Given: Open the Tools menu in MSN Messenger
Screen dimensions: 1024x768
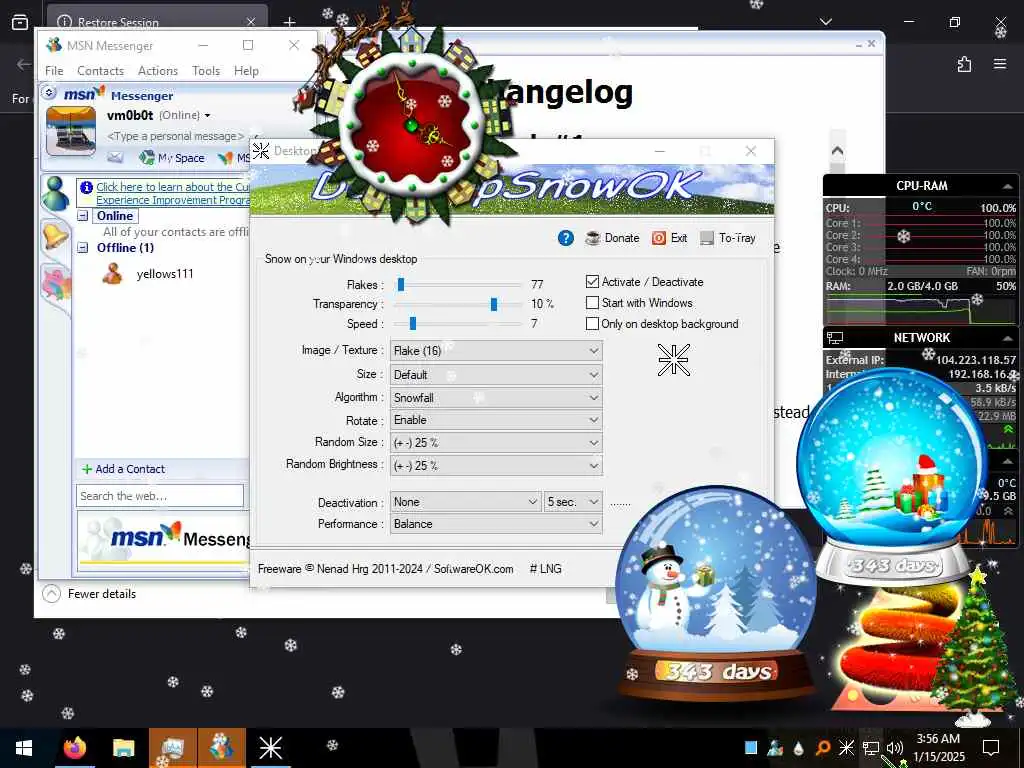Looking at the screenshot, I should (206, 71).
